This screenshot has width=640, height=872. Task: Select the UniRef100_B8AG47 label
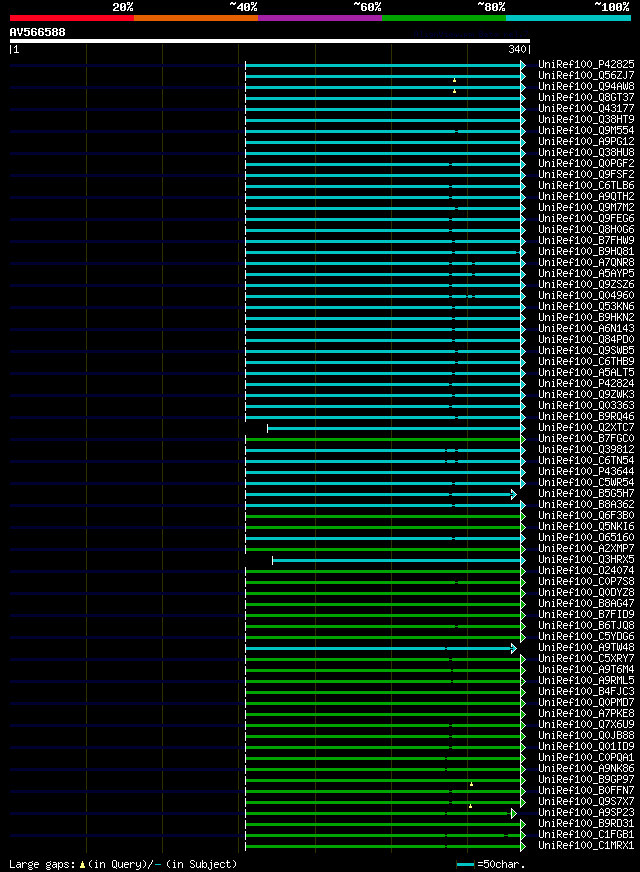point(586,603)
